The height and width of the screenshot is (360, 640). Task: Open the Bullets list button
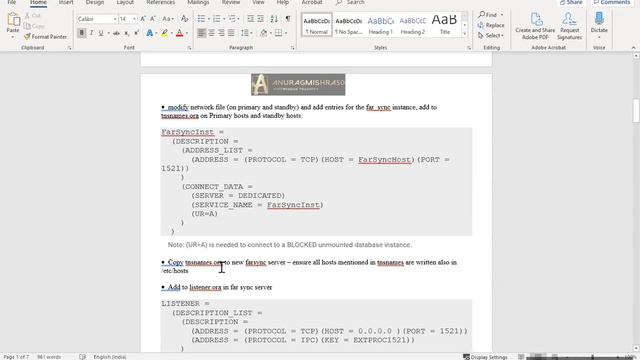(201, 19)
